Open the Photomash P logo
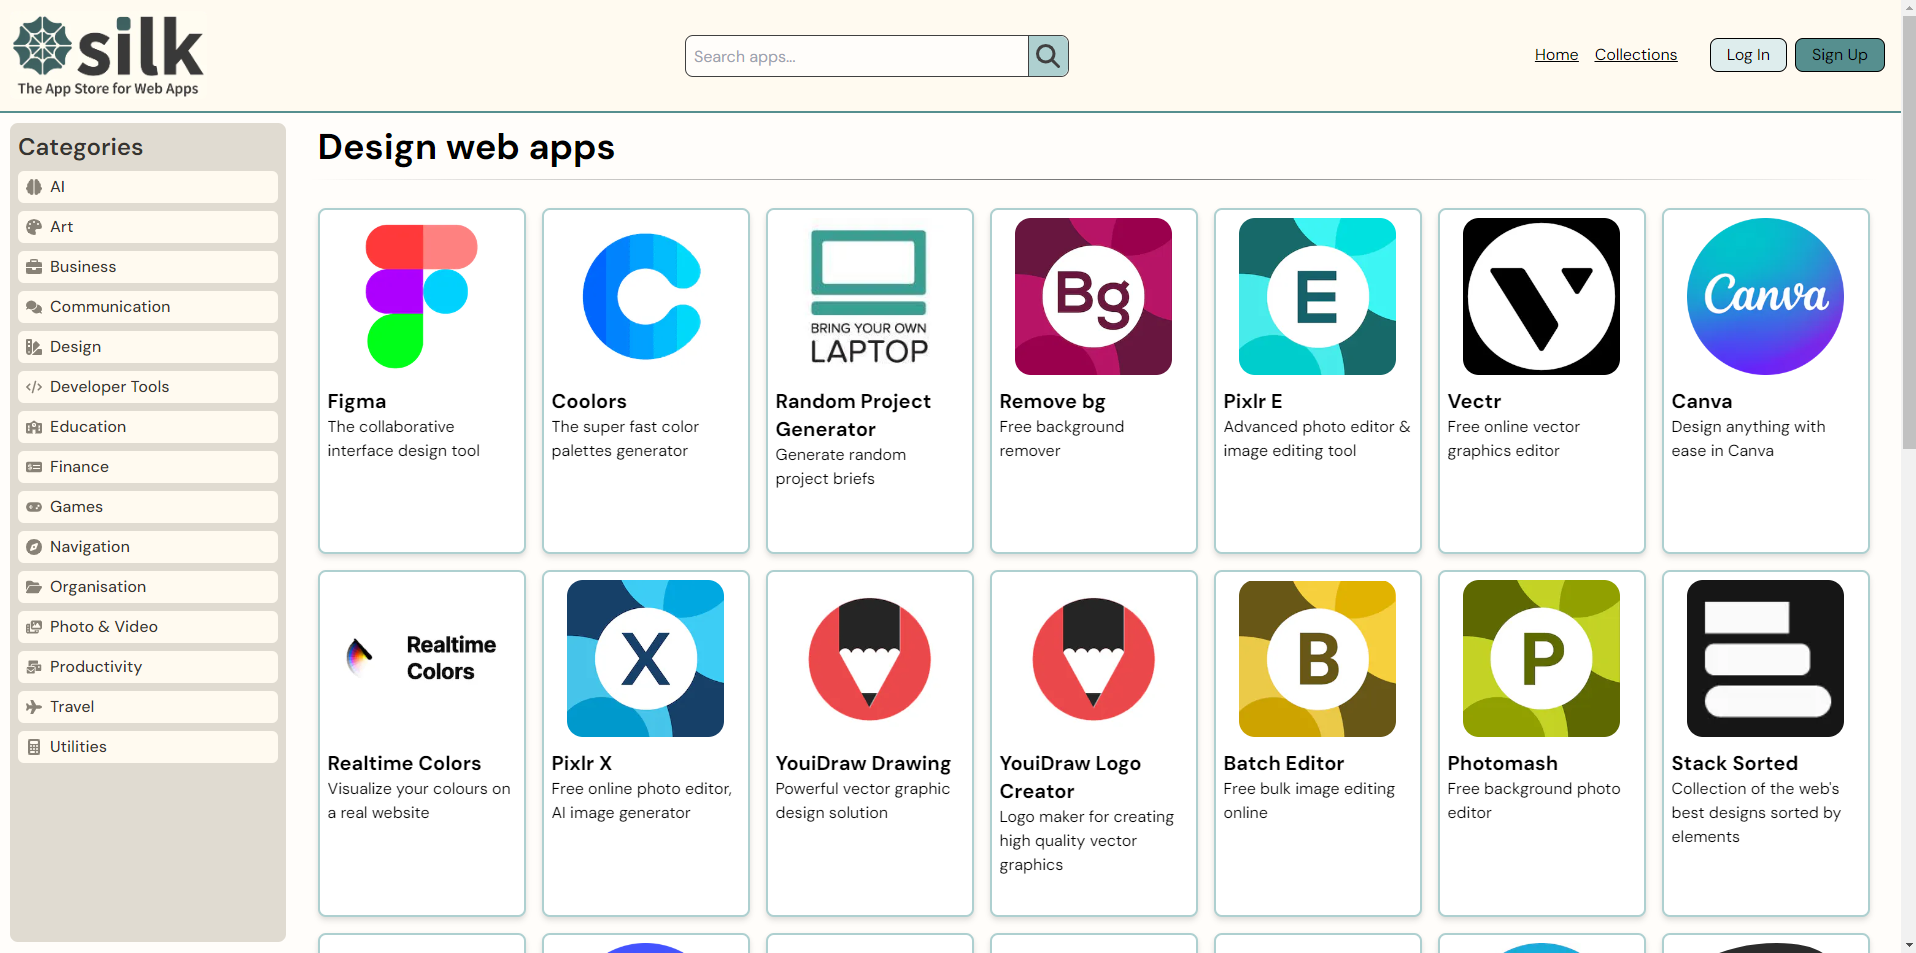 [1542, 658]
